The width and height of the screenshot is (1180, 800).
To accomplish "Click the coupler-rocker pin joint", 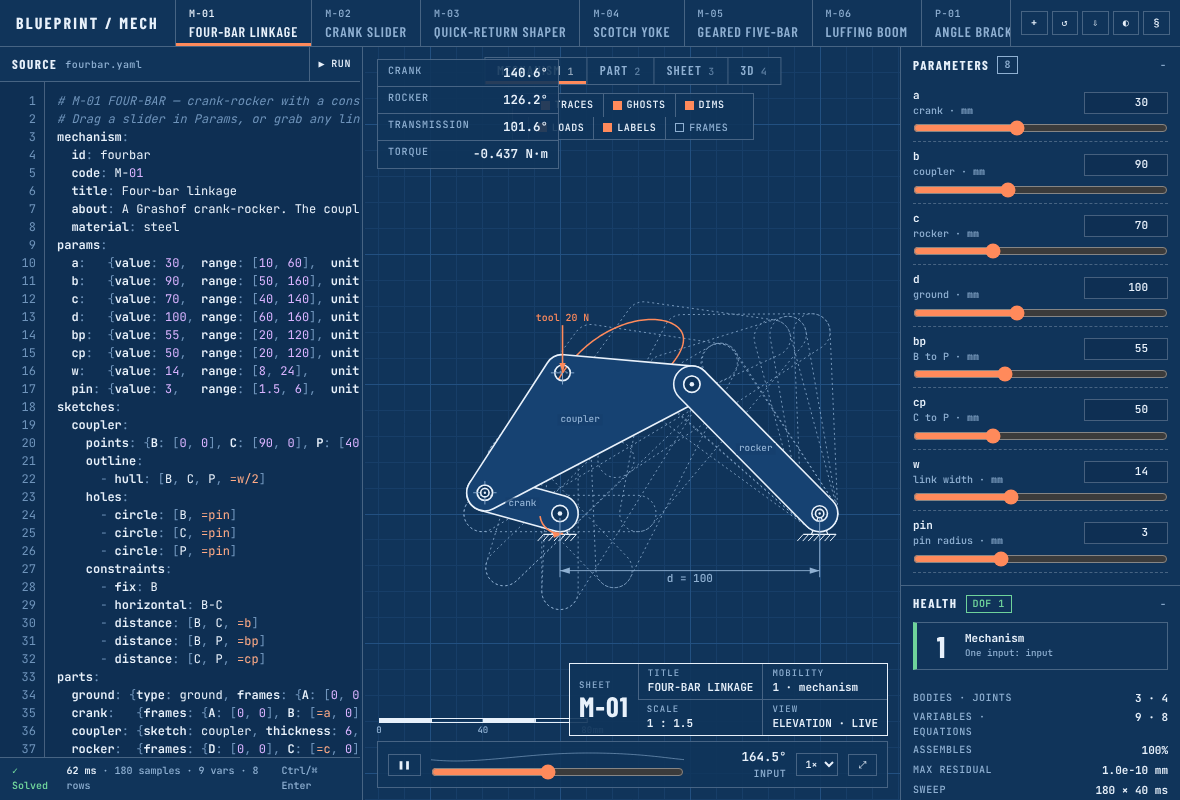I will click(692, 384).
